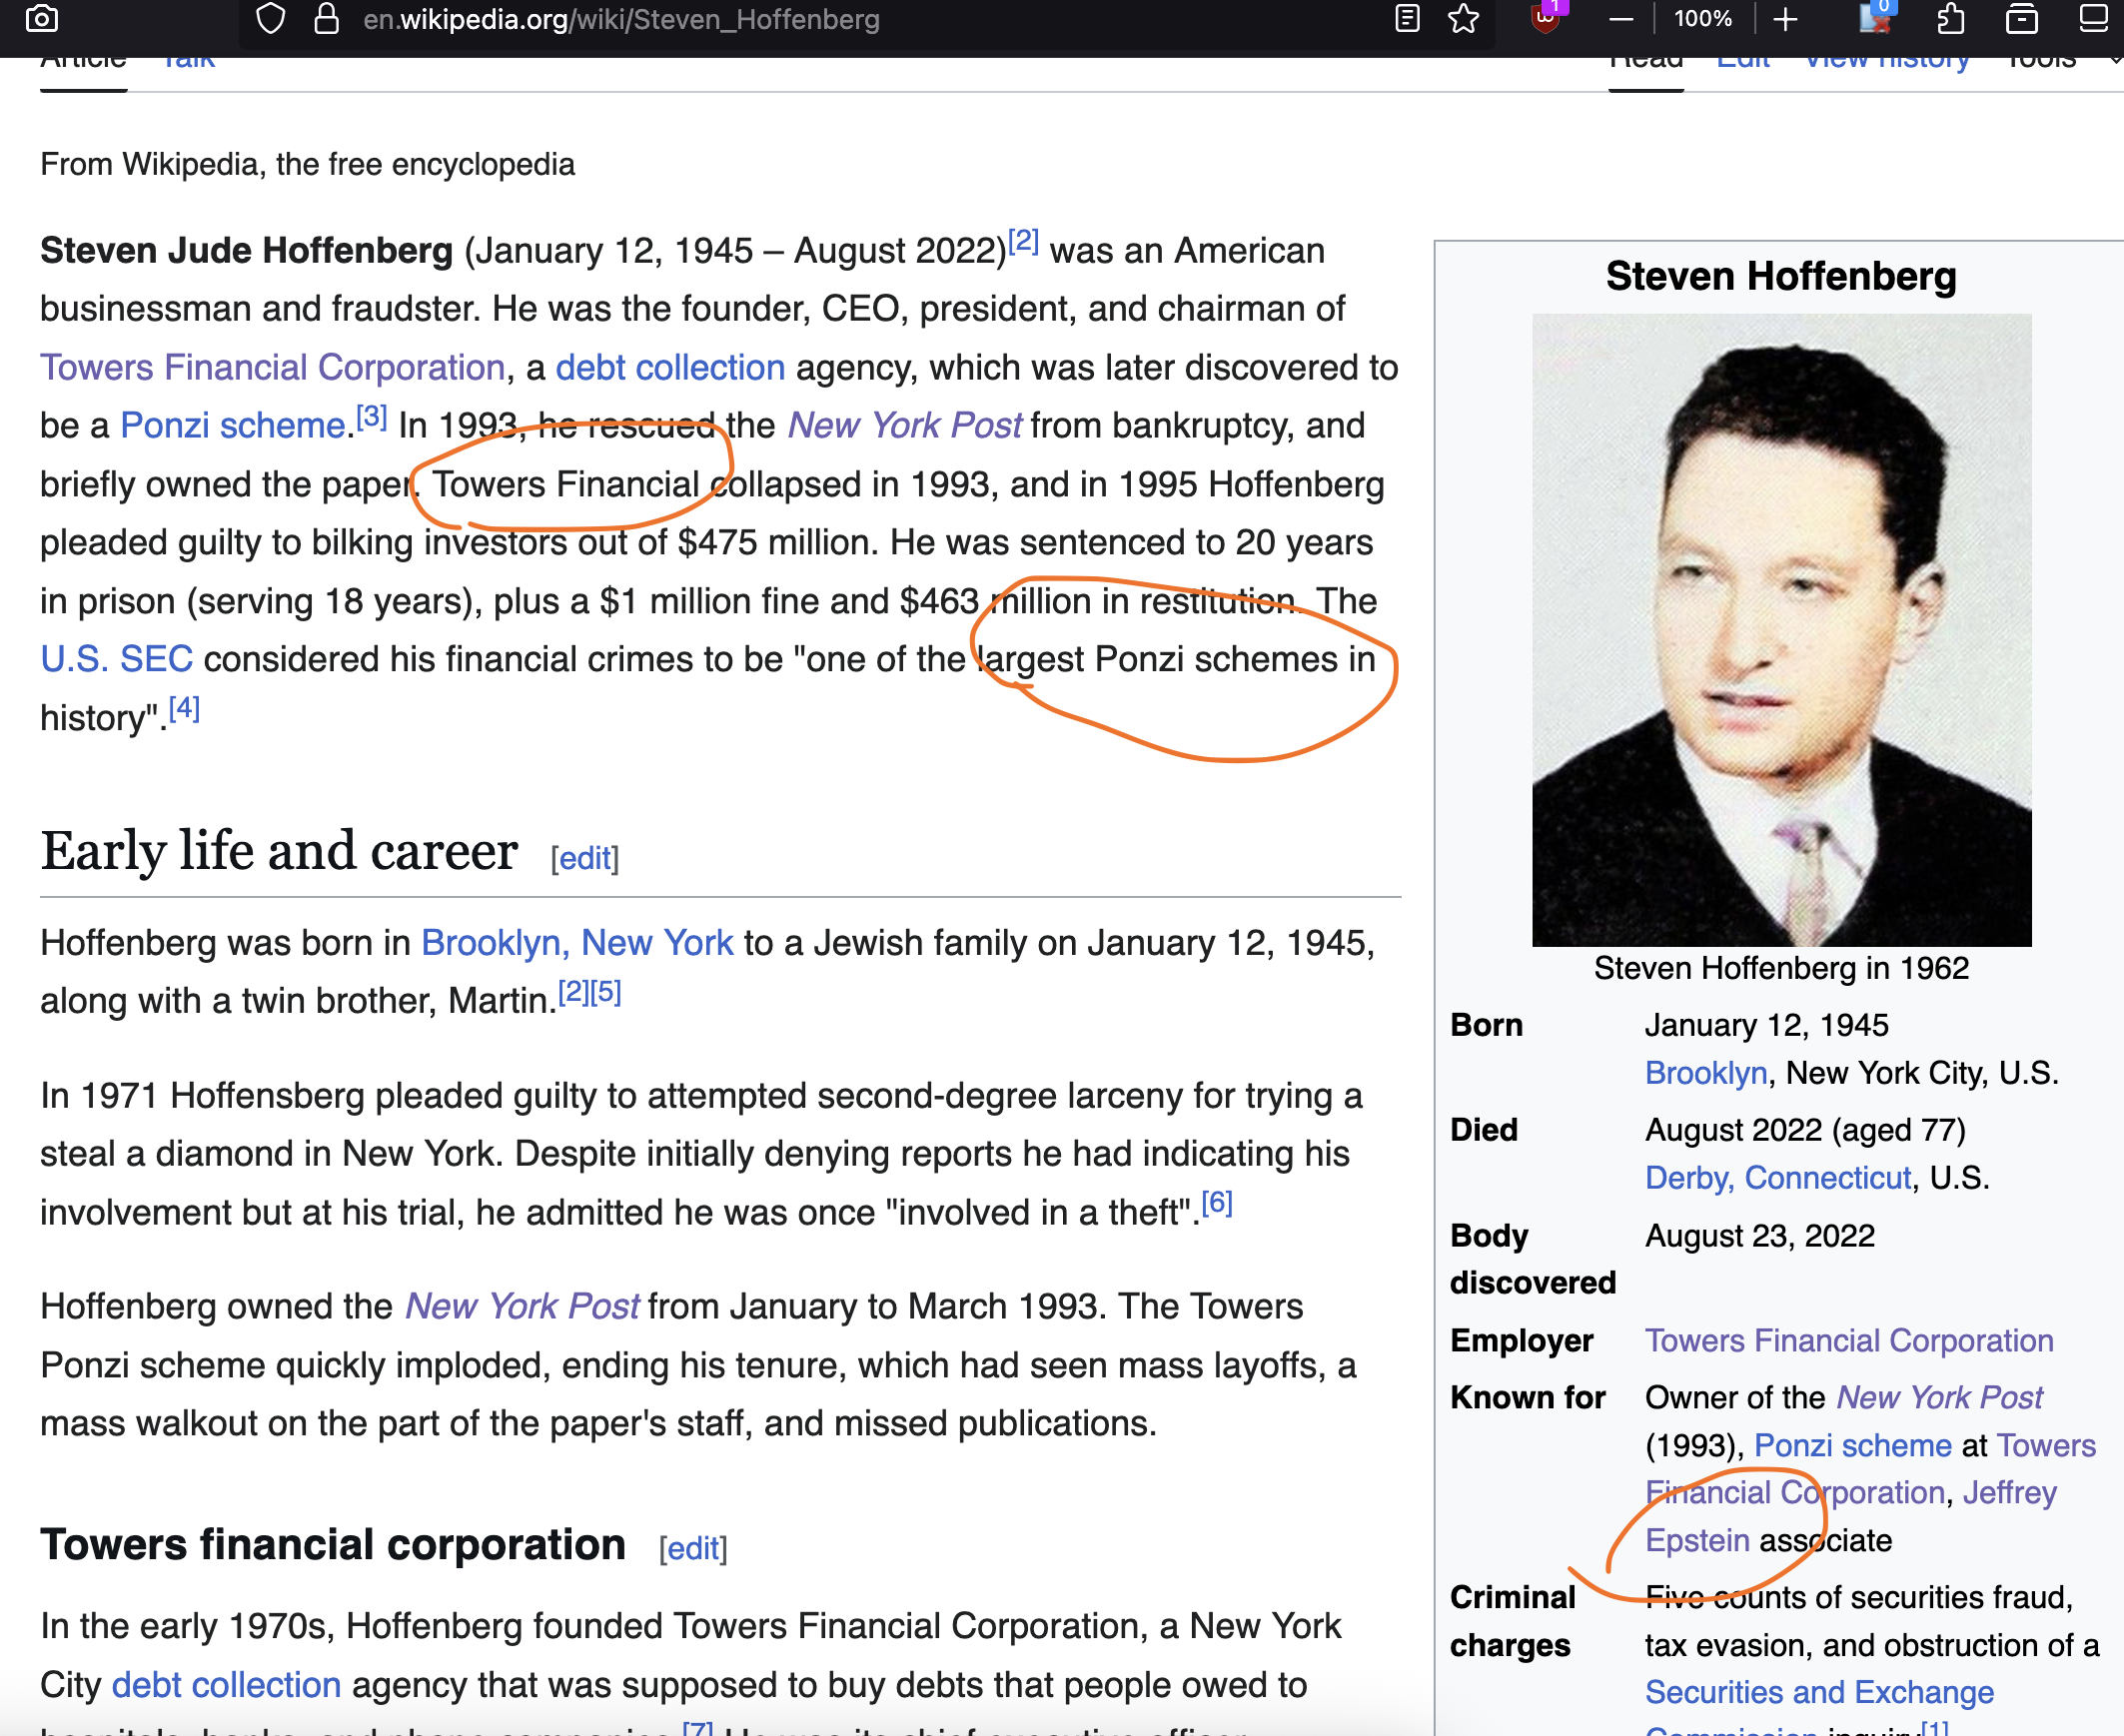This screenshot has height=1736, width=2124.
Task: Open the View history tab
Action: click(1886, 62)
